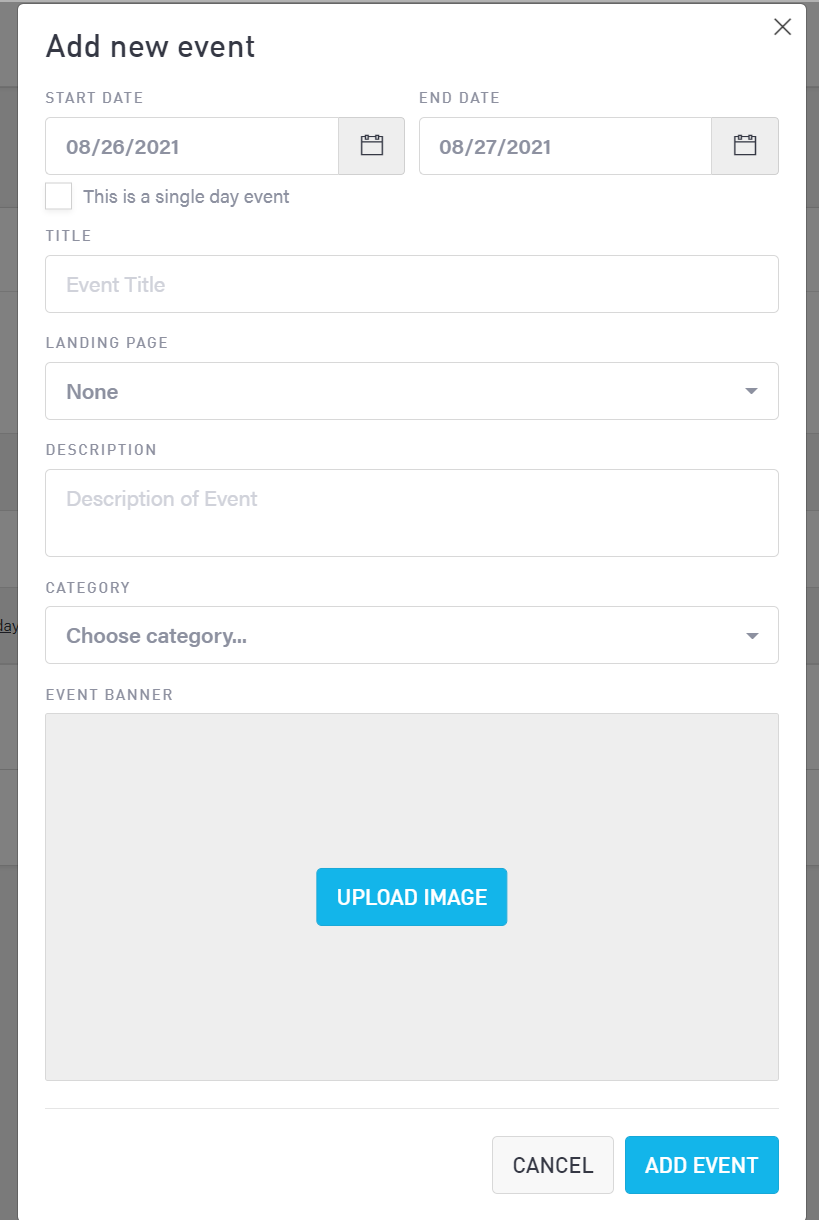Viewport: 819px width, 1220px height.
Task: Open the Choose category dropdown
Action: 400,635
